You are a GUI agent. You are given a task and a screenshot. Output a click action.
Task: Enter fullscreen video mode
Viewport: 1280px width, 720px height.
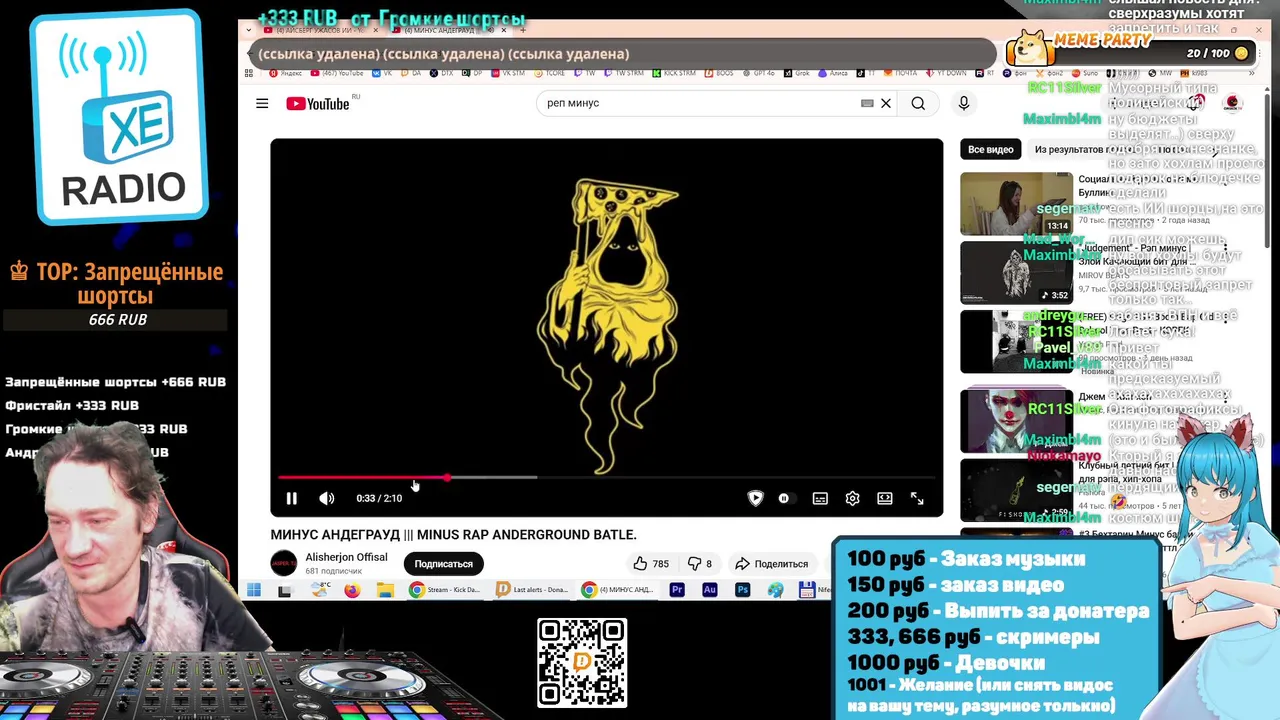click(917, 498)
